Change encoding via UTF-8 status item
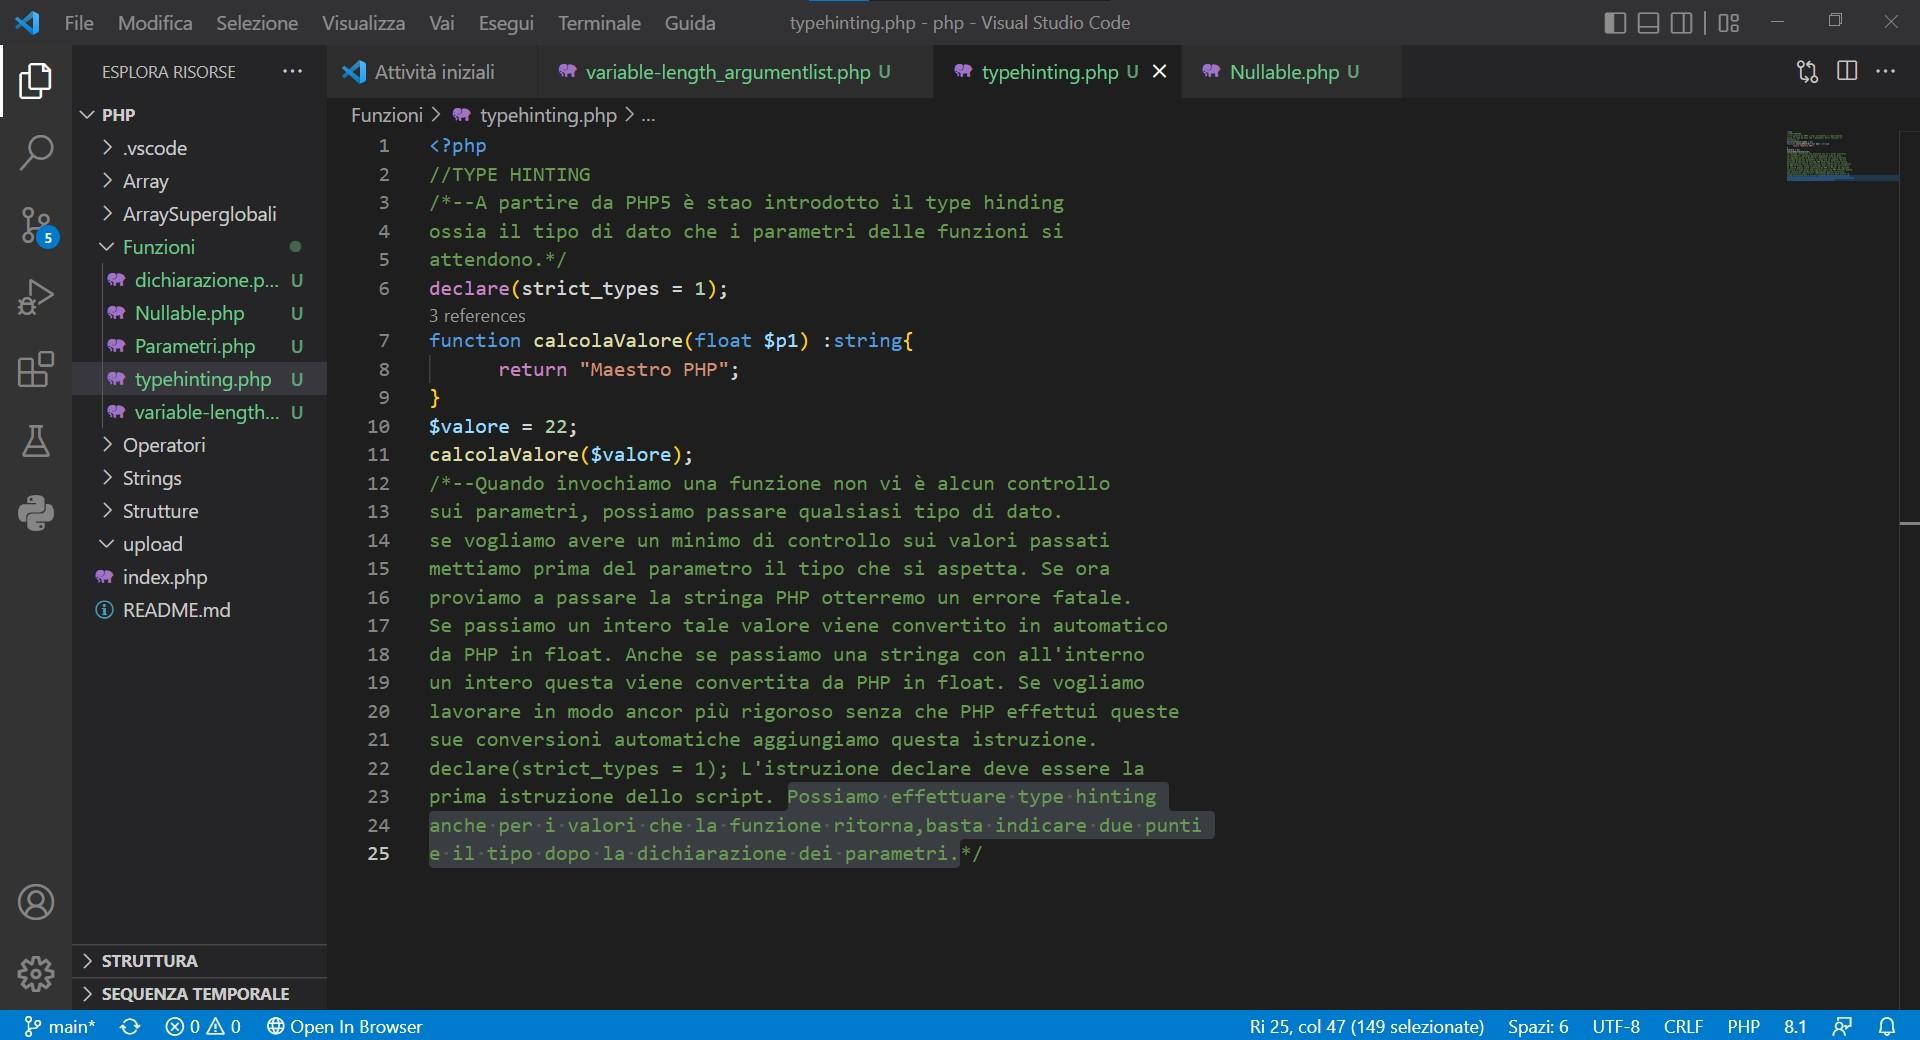1920x1040 pixels. (x=1616, y=1026)
